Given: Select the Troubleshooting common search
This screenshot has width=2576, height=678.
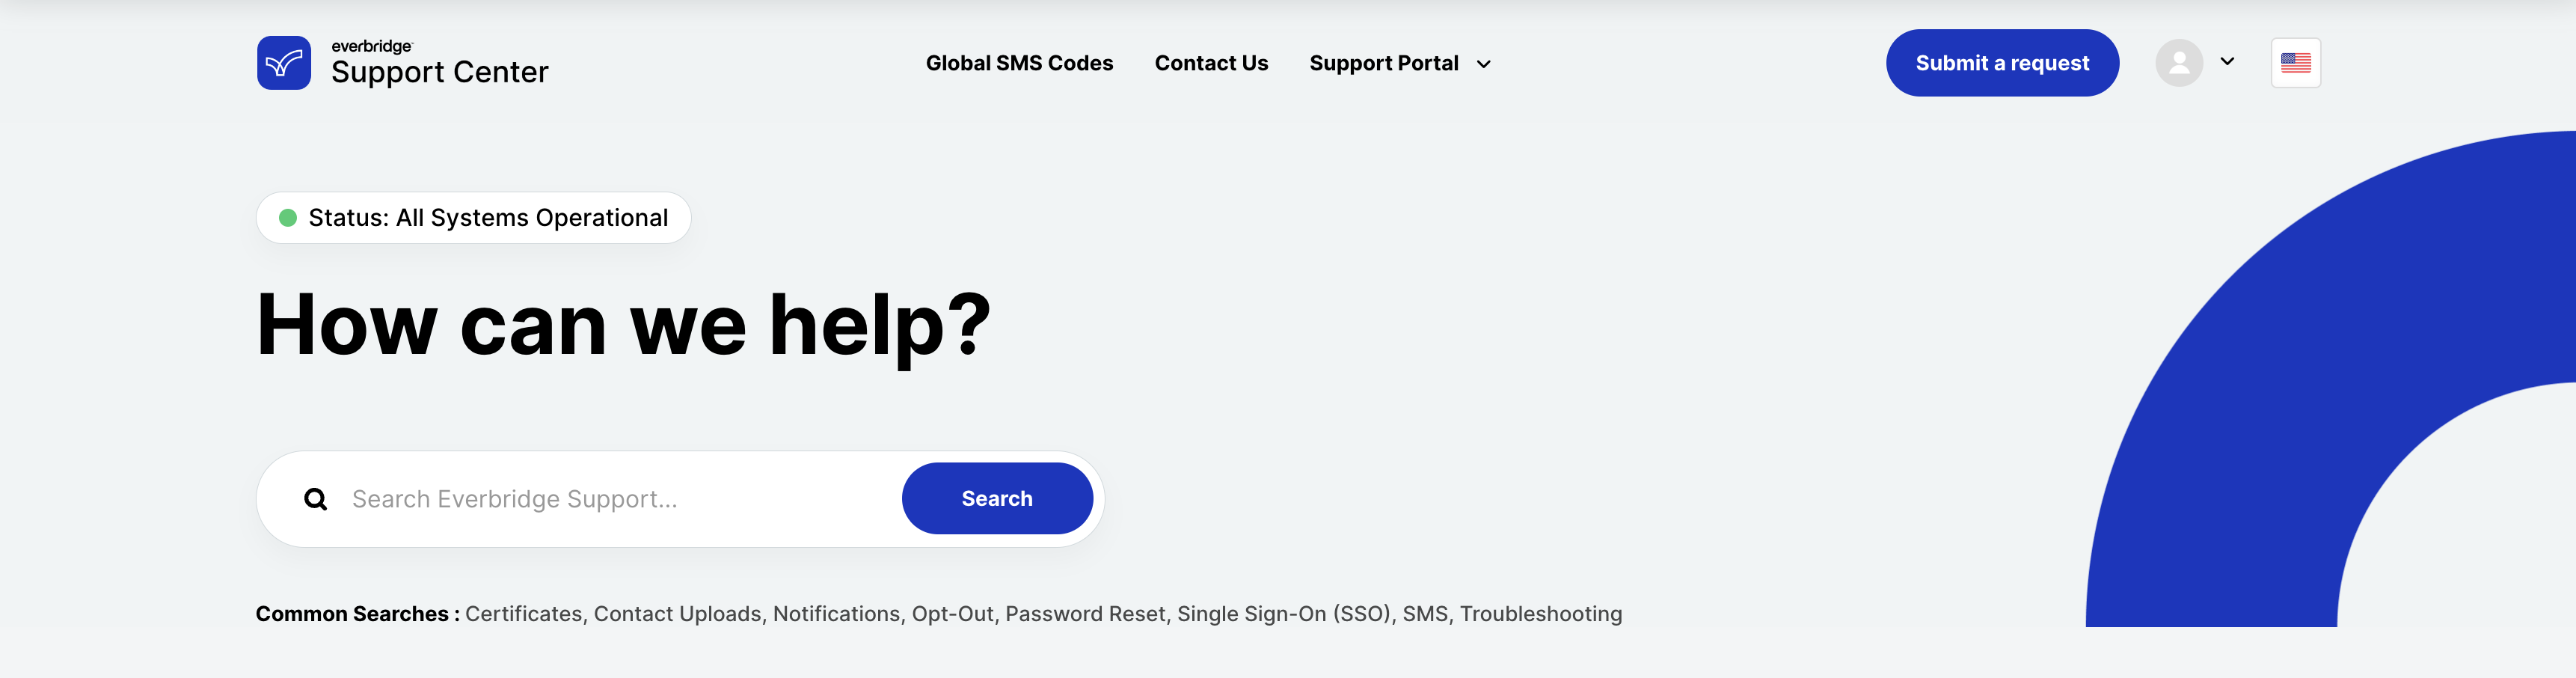Looking at the screenshot, I should tap(1541, 614).
